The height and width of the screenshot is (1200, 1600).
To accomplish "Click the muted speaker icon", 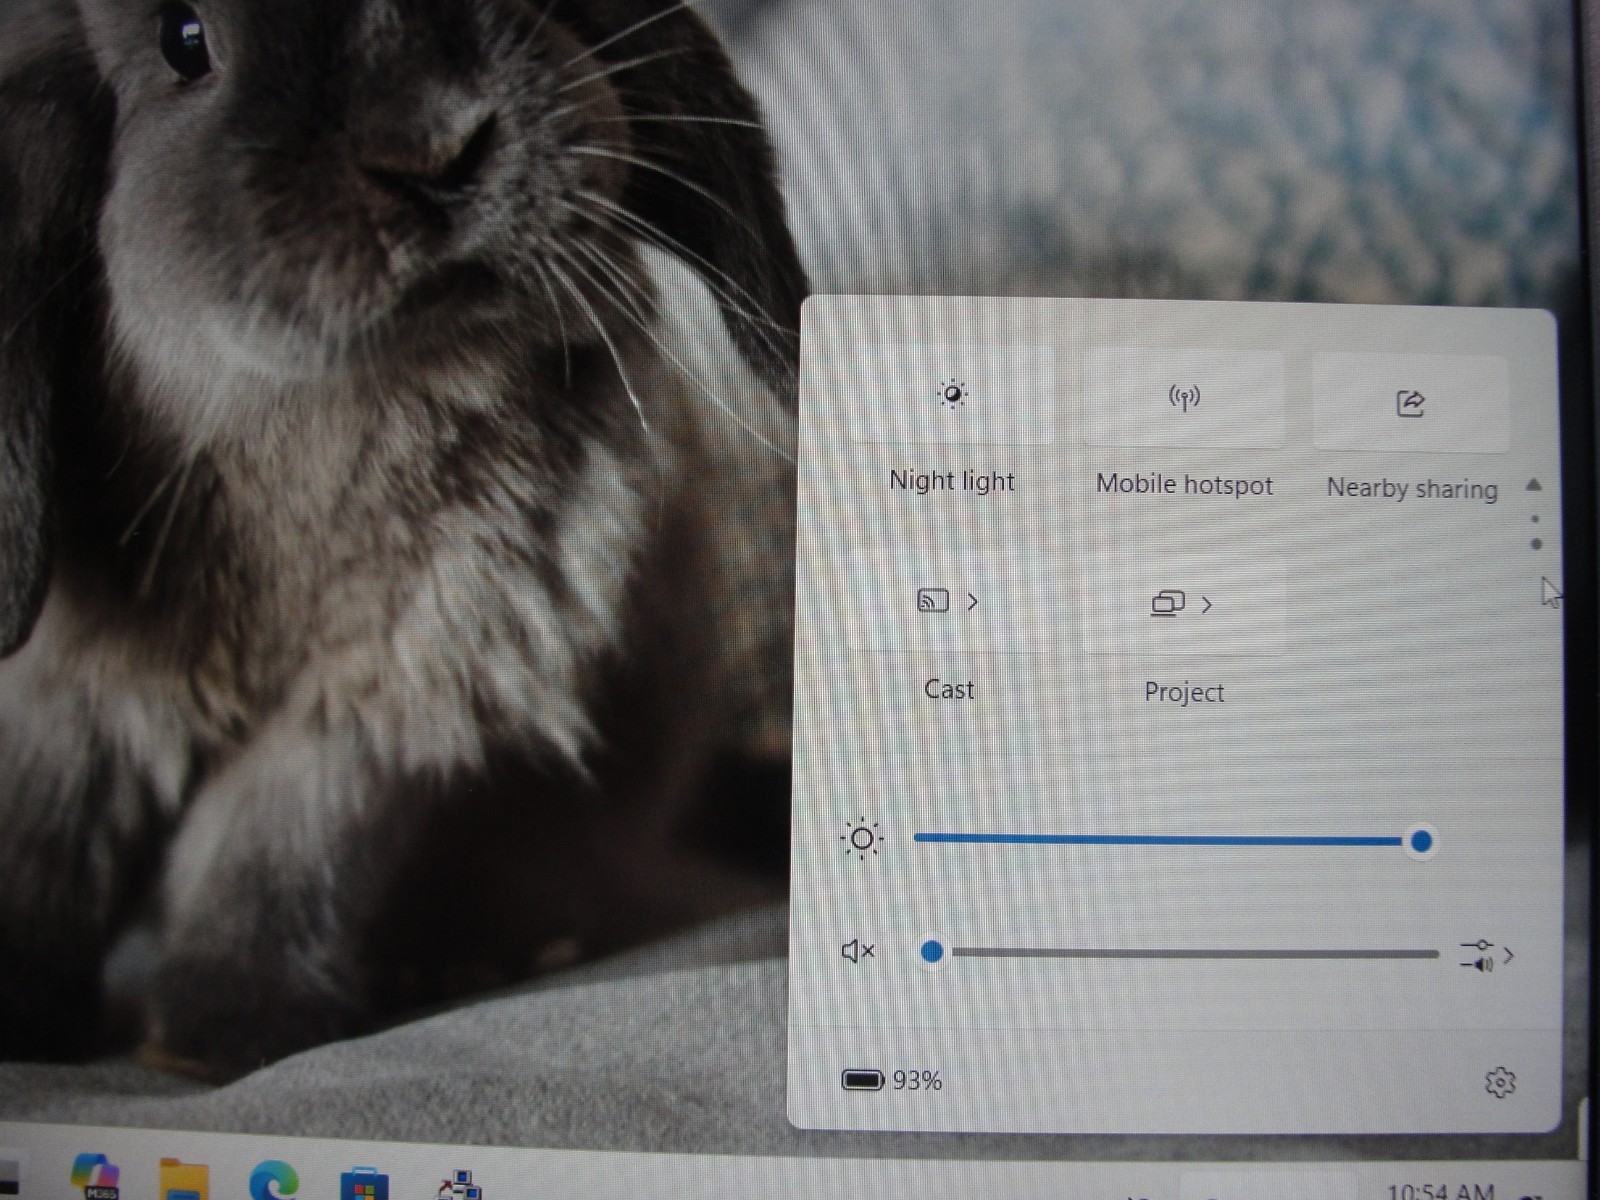I will (858, 951).
